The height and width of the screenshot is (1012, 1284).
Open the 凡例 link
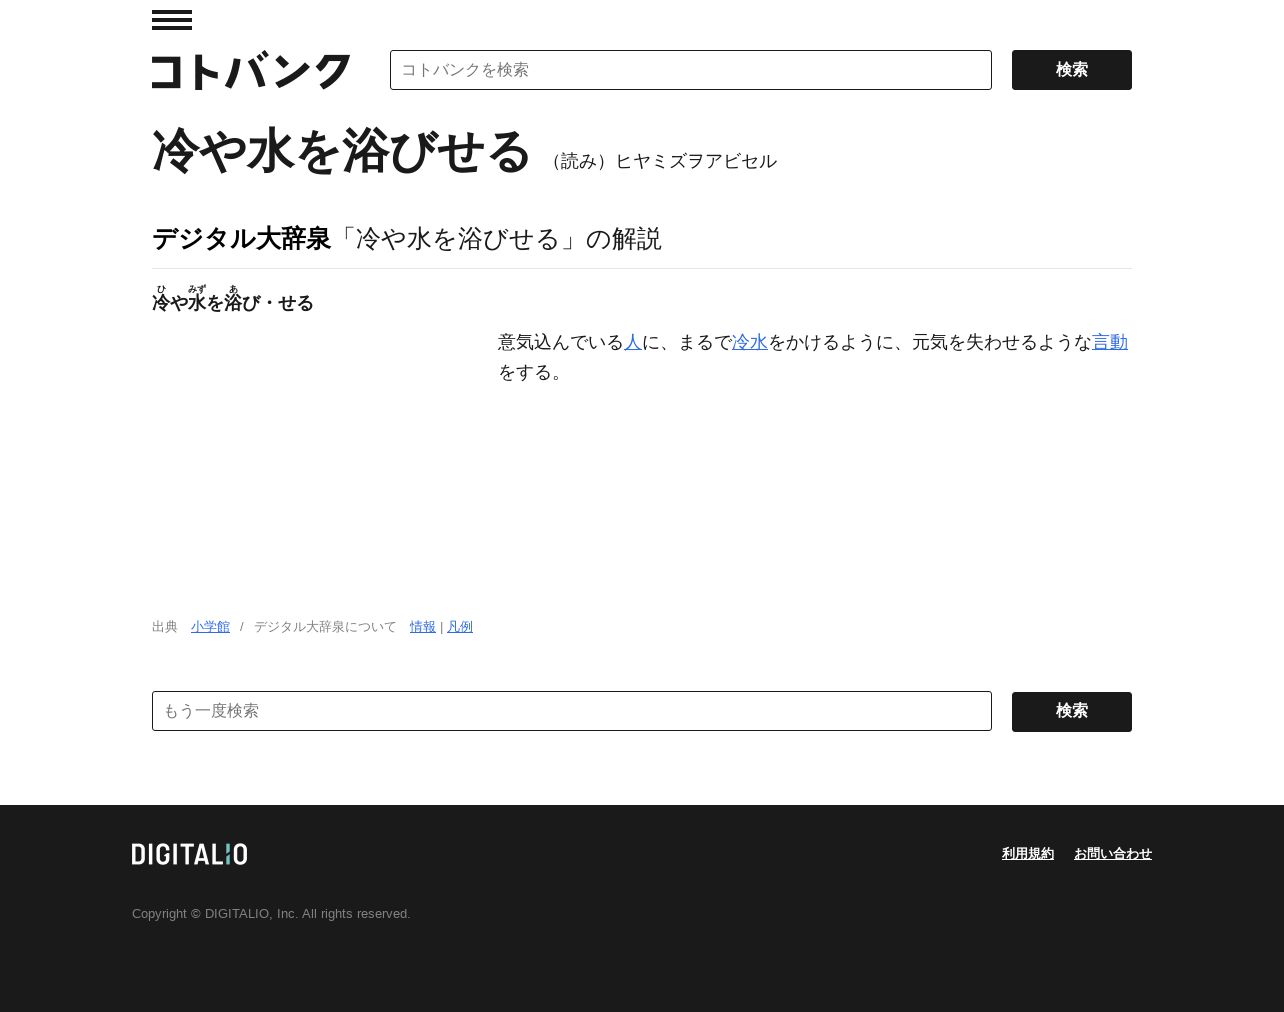pos(460,626)
